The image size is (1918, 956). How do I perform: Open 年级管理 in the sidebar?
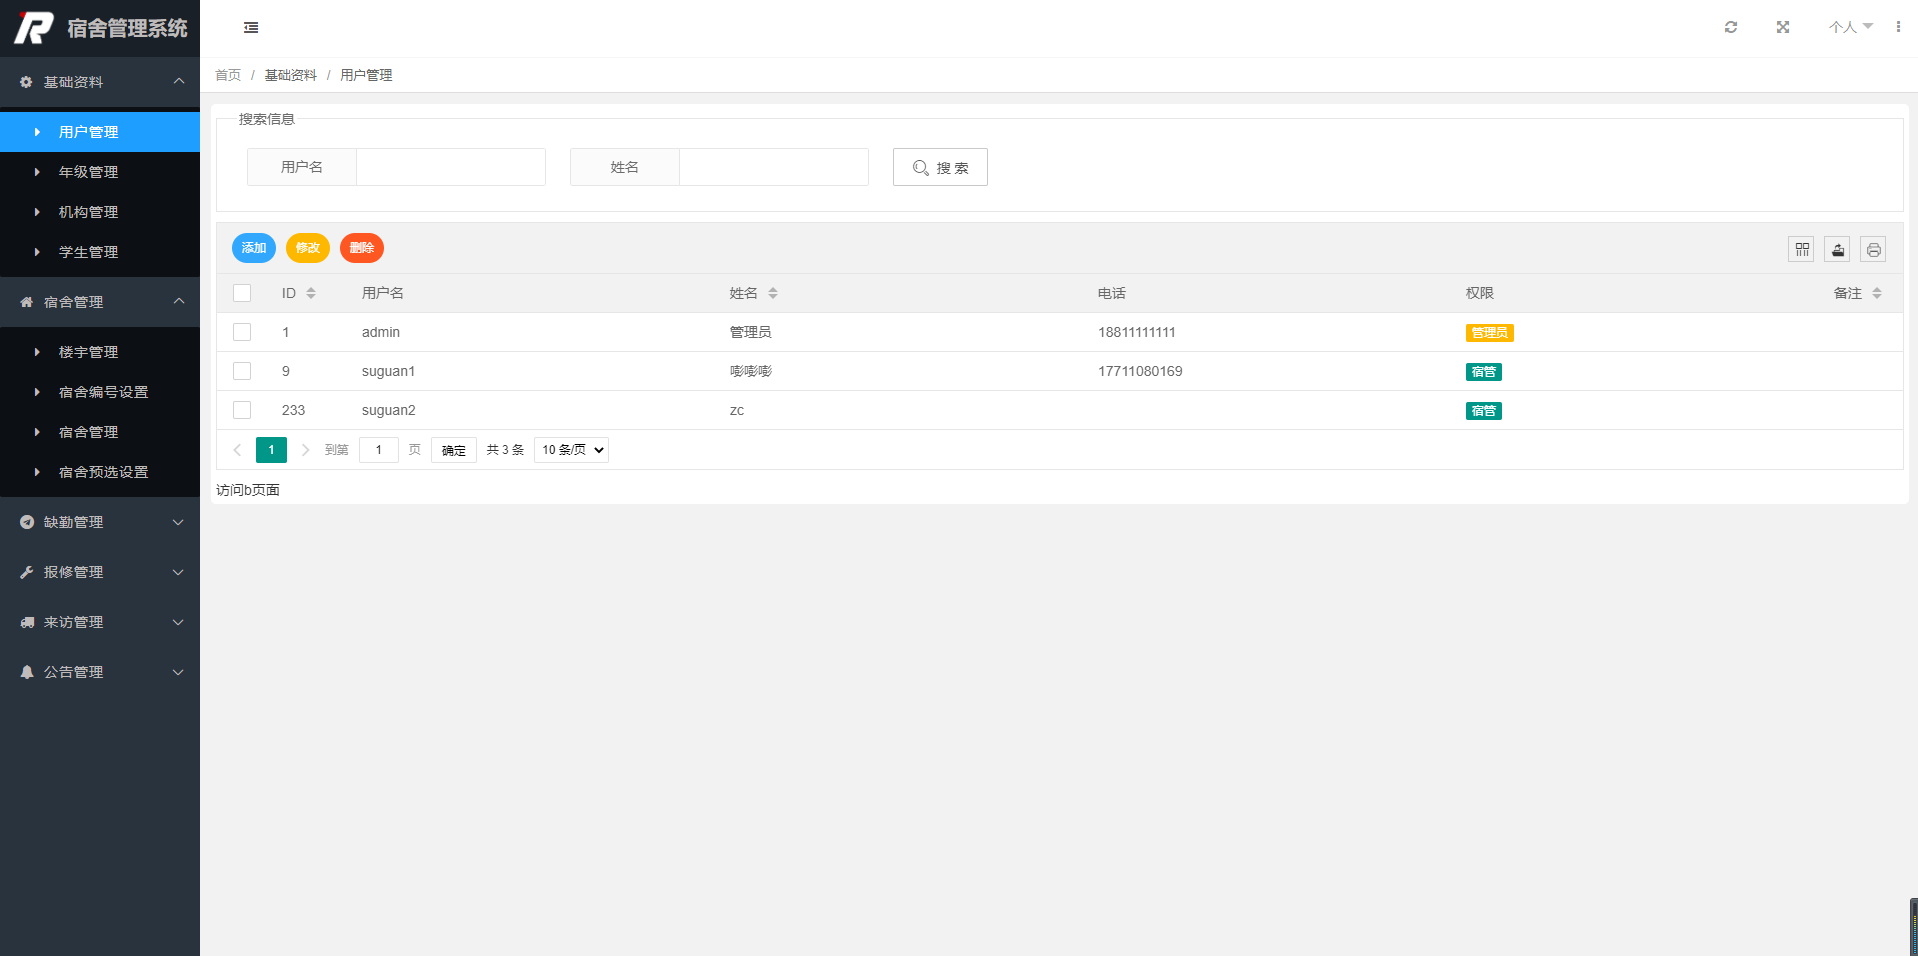[100, 172]
